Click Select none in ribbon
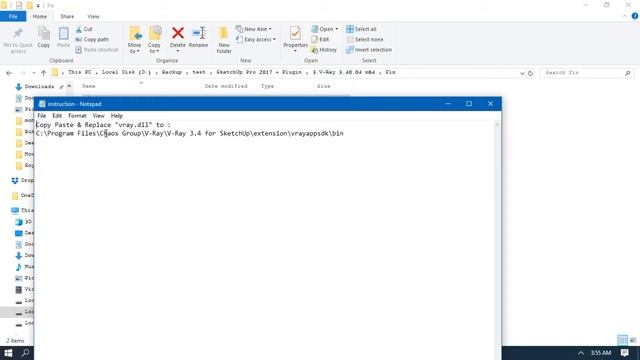This screenshot has height=360, width=640. 364,40
